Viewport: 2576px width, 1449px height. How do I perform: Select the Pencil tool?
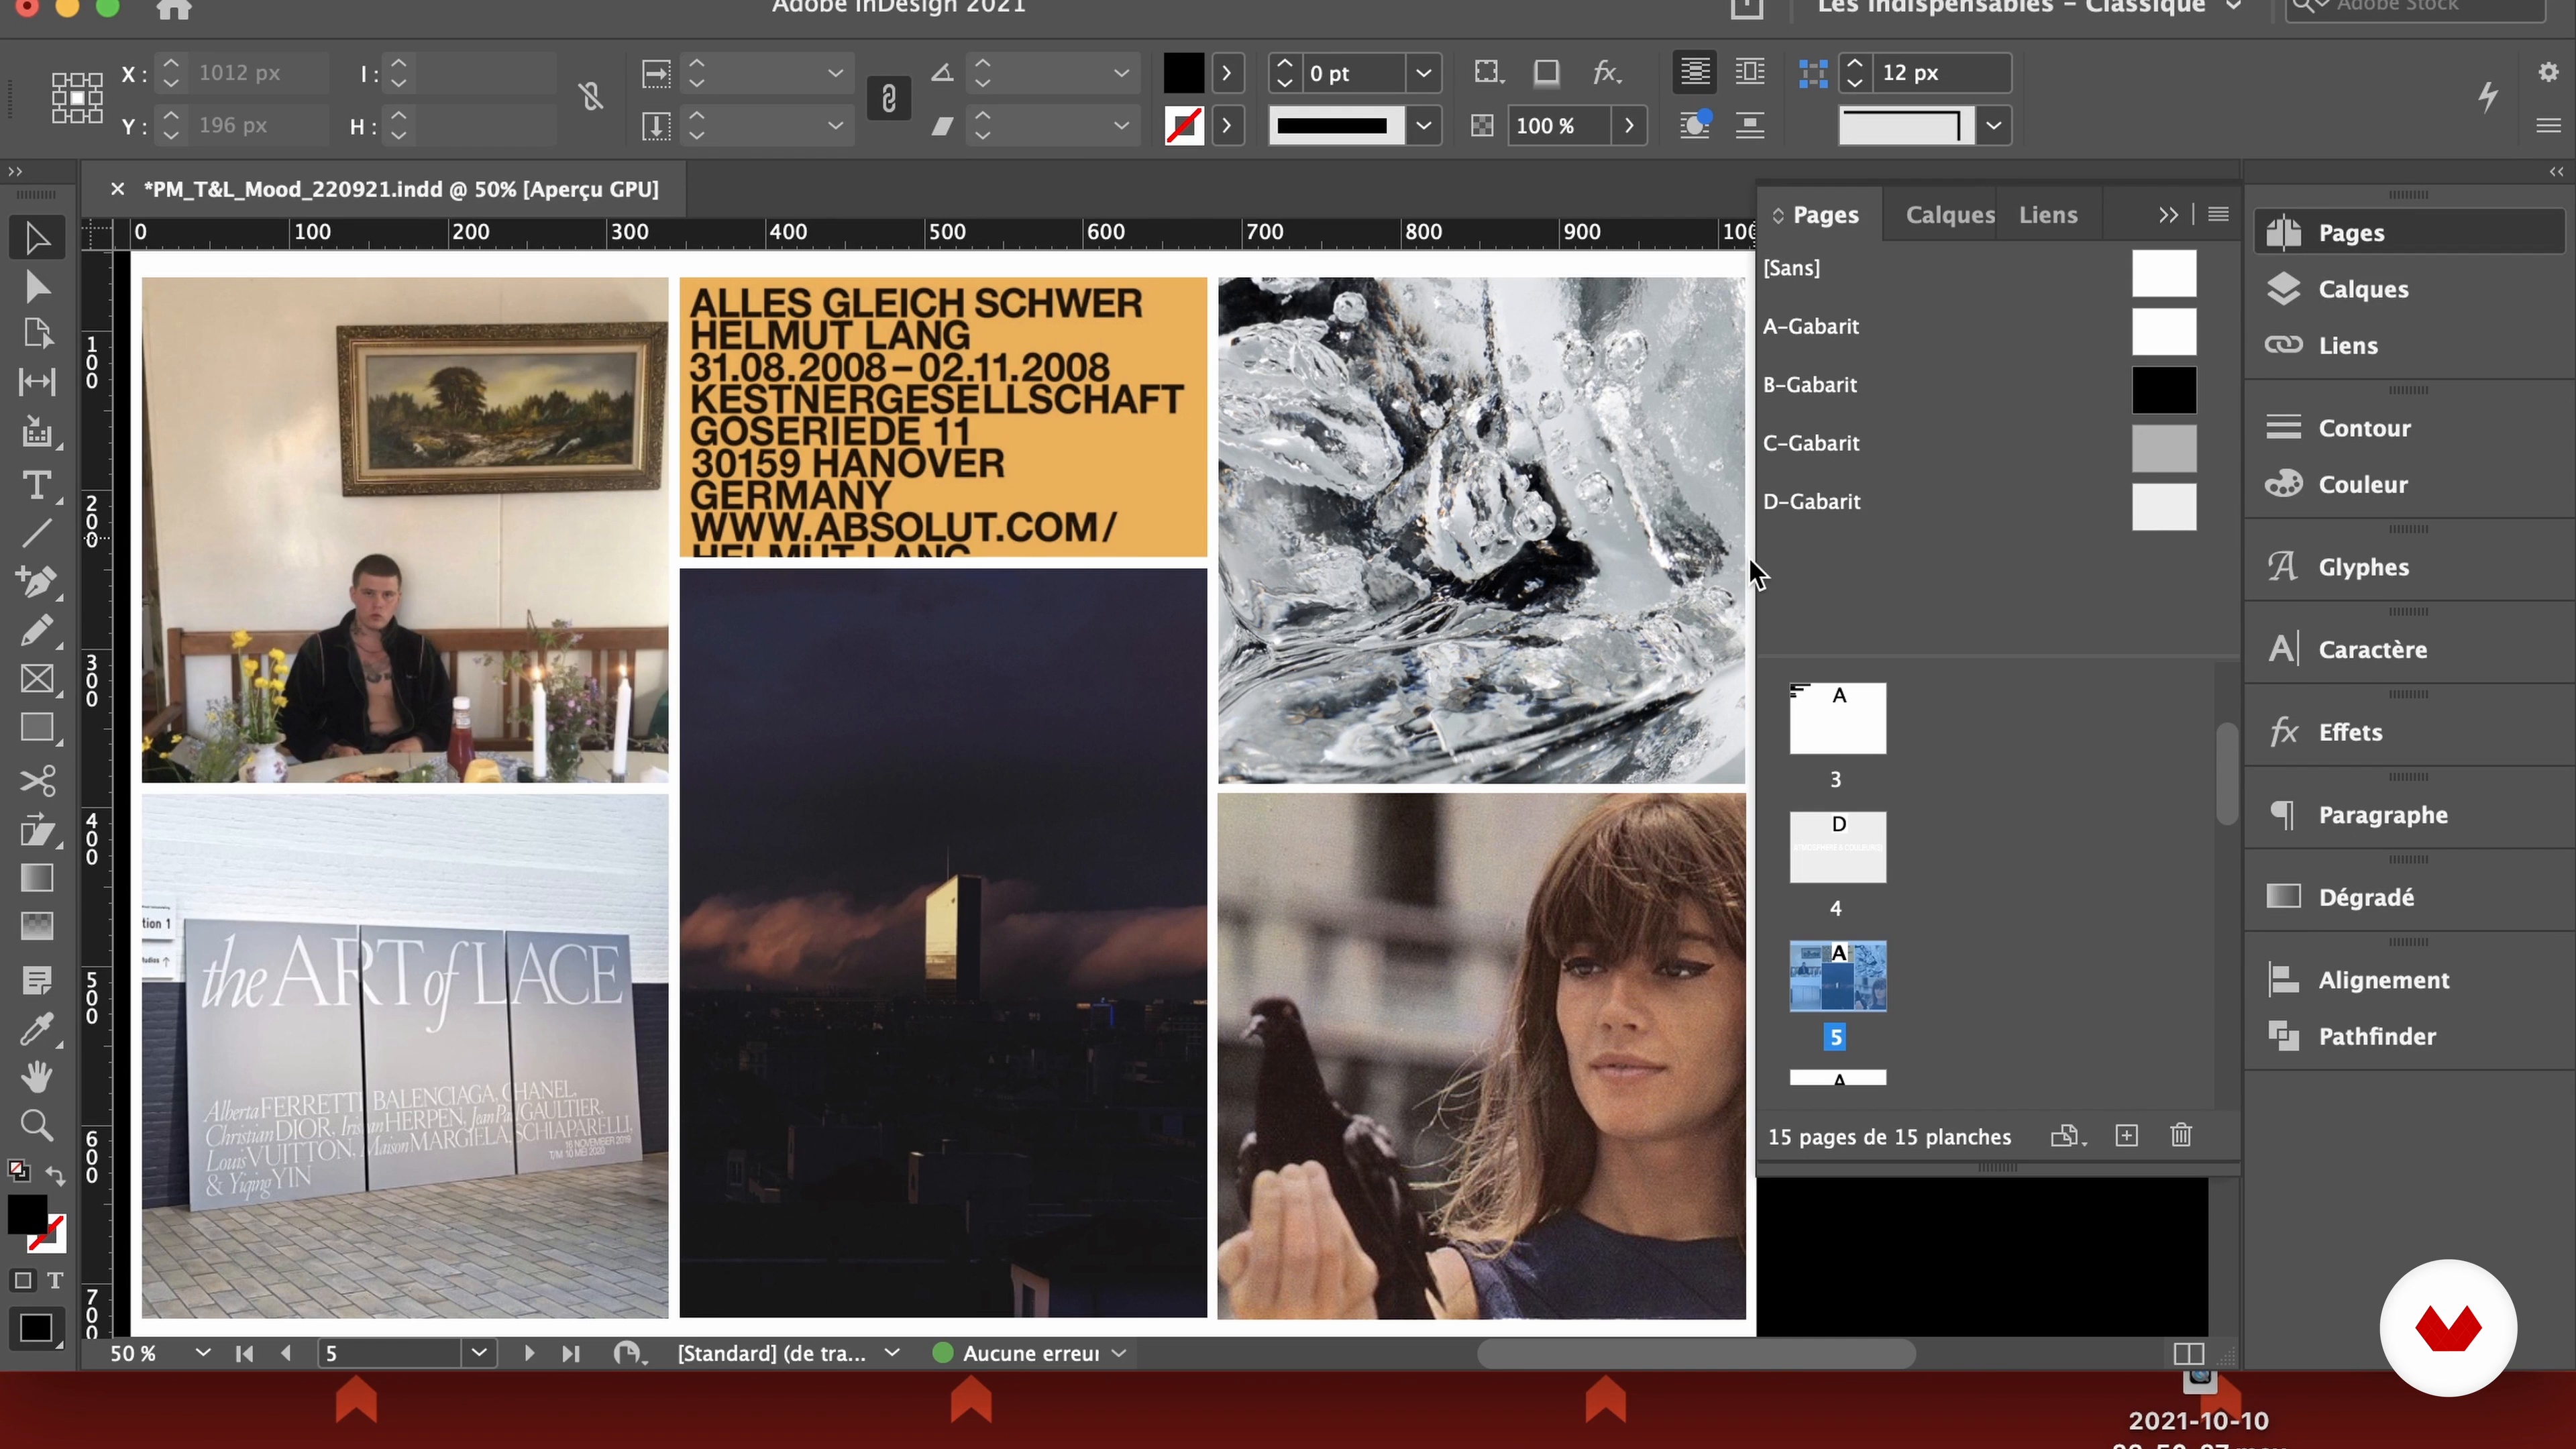(x=37, y=631)
